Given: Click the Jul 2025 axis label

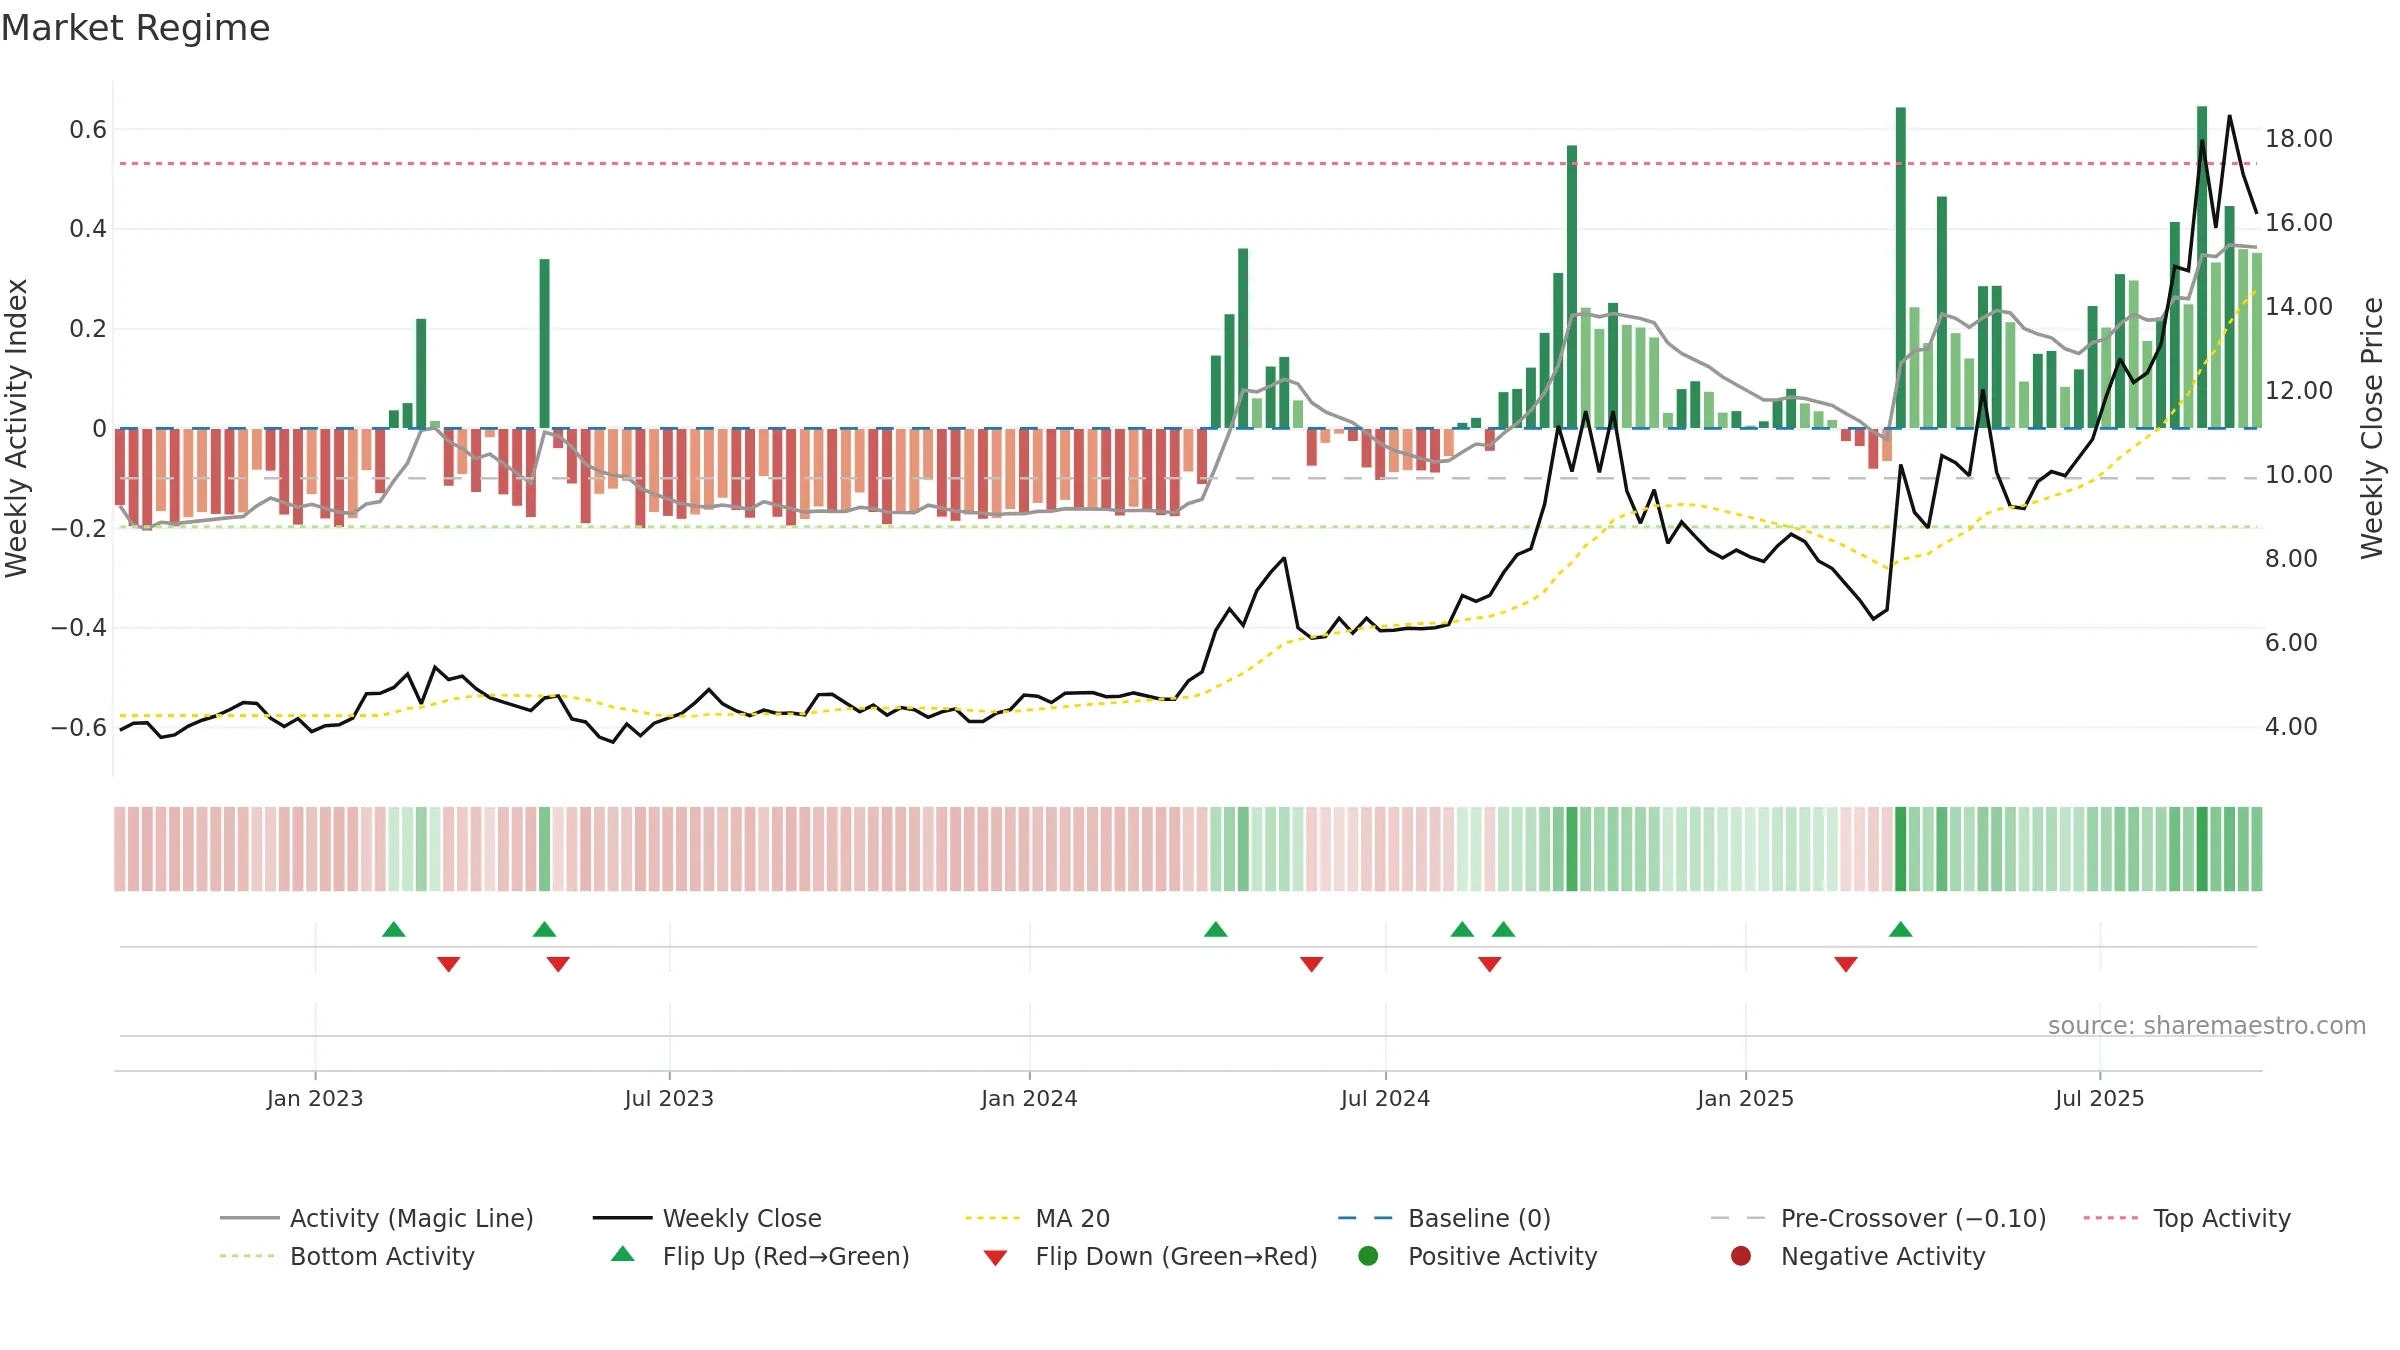Looking at the screenshot, I should click(2100, 1098).
